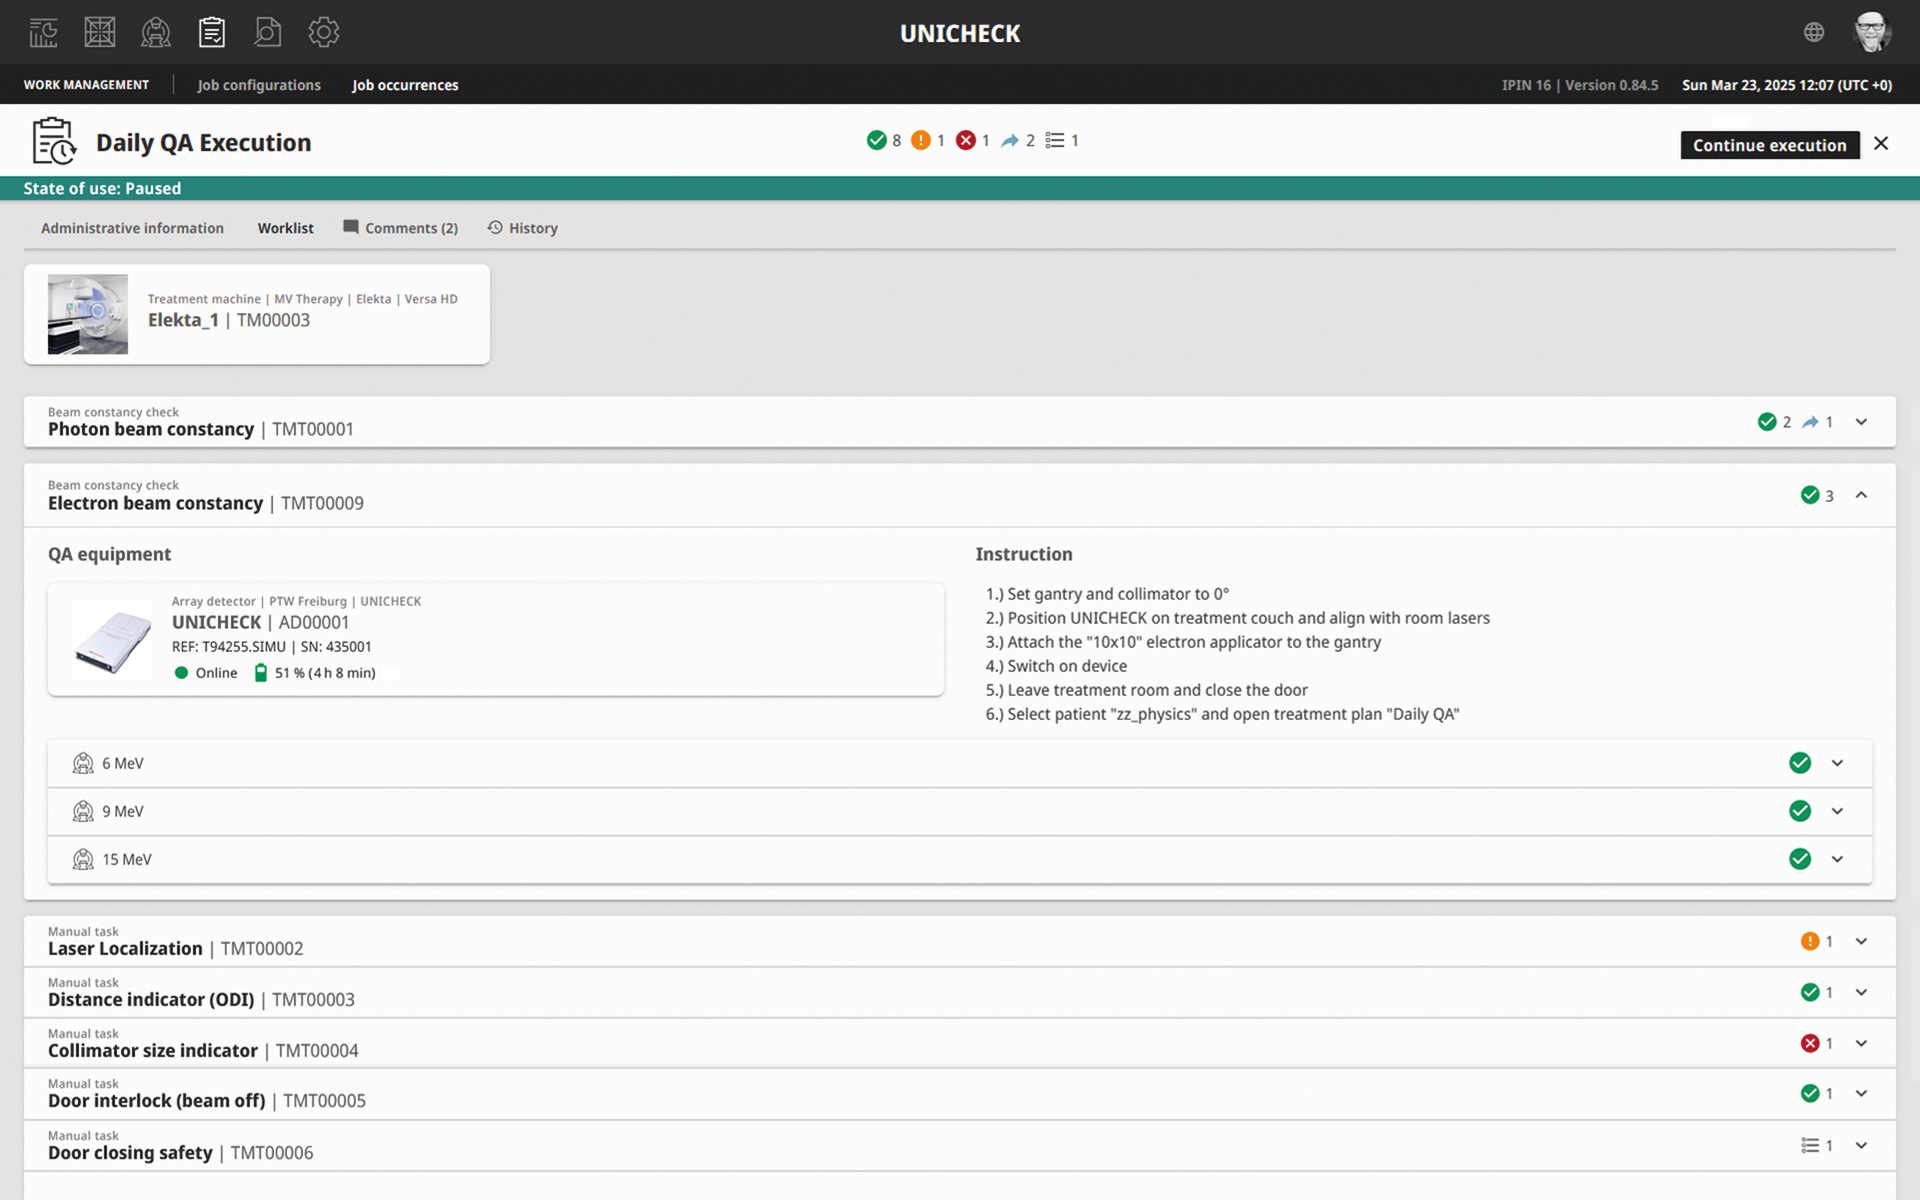1920x1200 pixels.
Task: Click the treatment room grid icon
Action: (x=100, y=33)
